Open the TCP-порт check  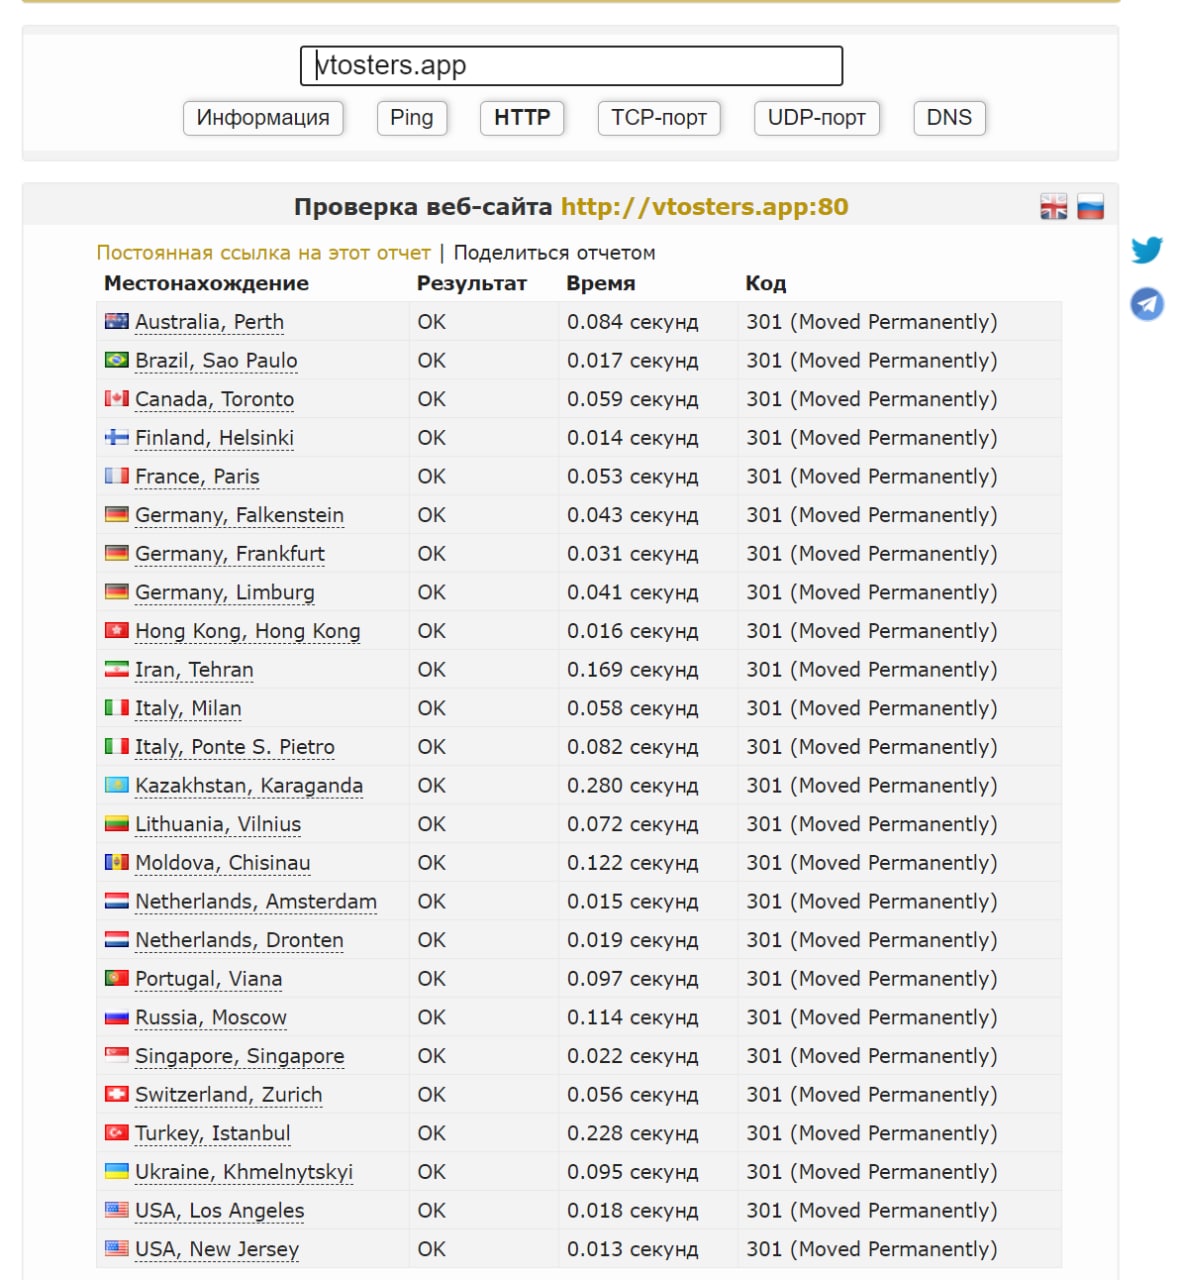pyautogui.click(x=659, y=118)
